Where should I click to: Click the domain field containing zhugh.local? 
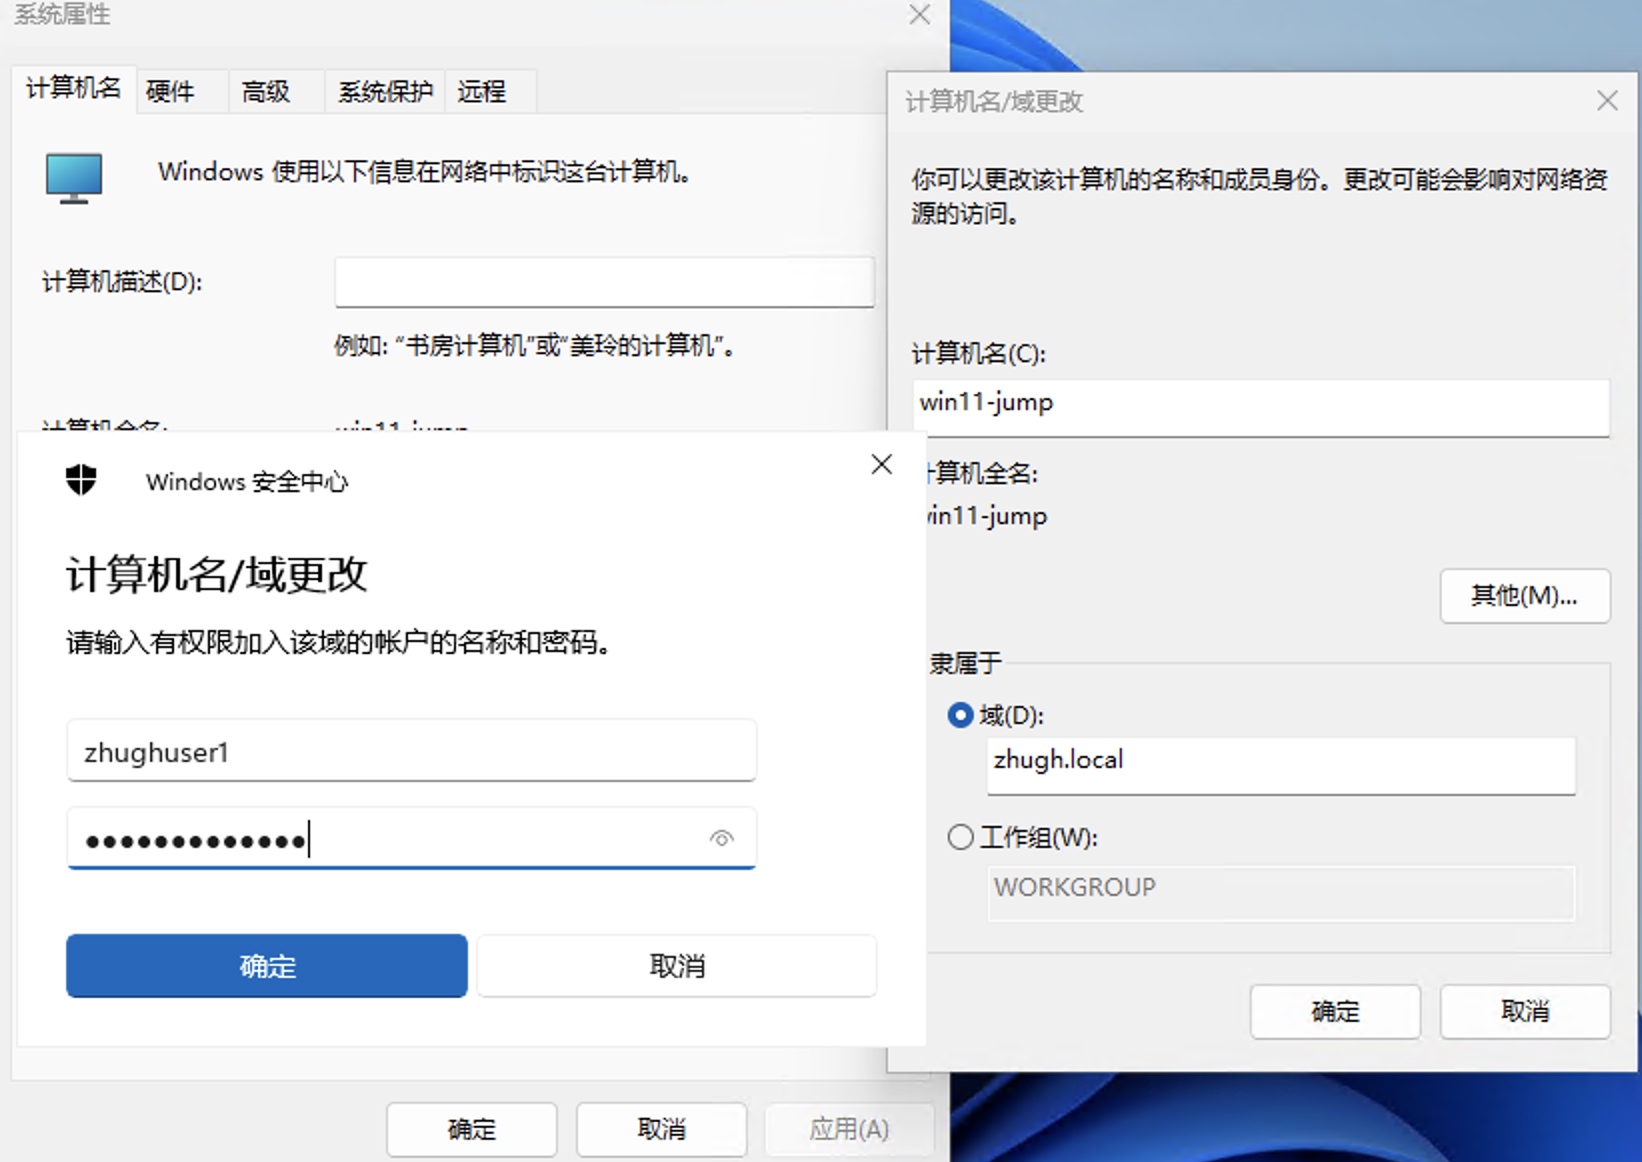(x=1281, y=765)
